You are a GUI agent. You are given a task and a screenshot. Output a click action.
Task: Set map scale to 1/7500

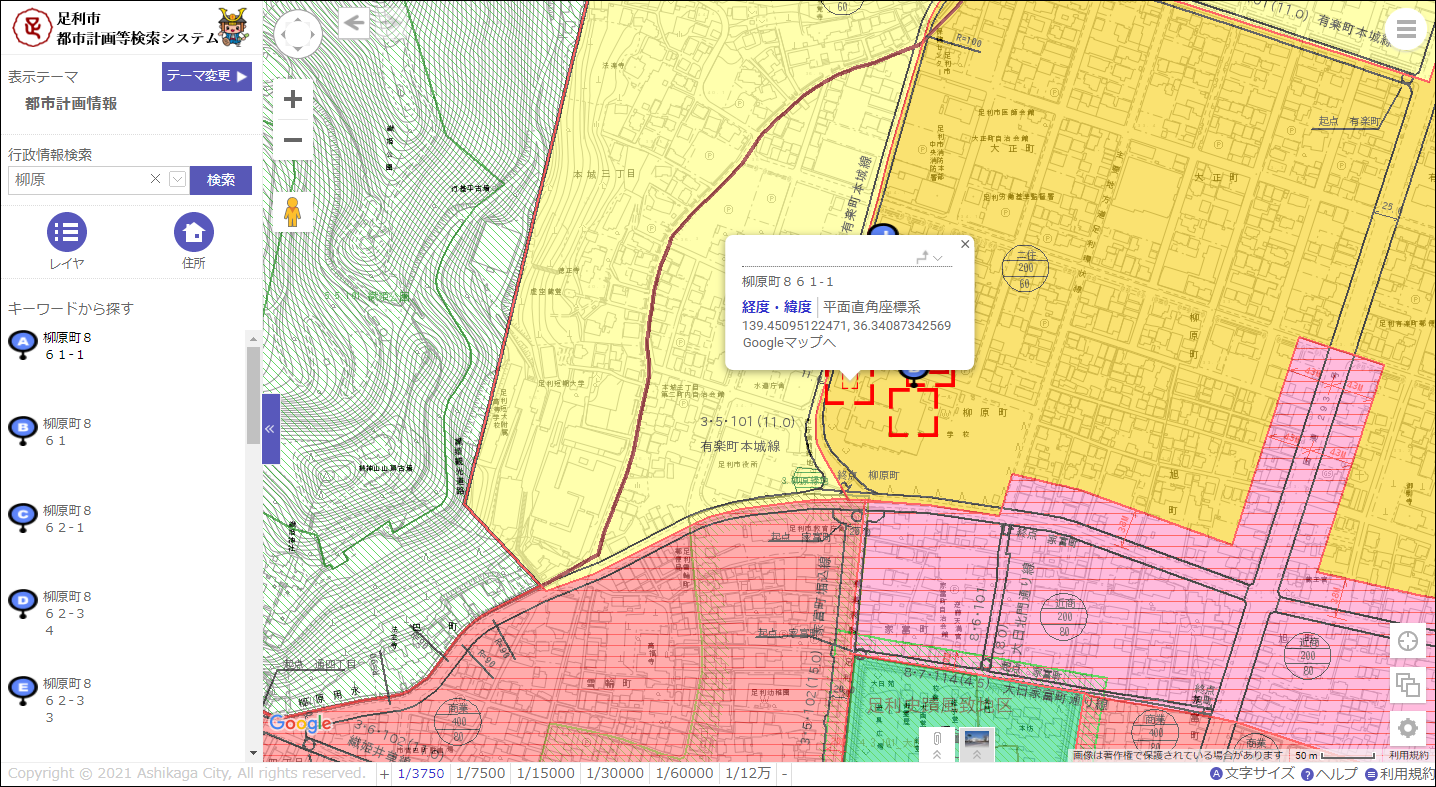pyautogui.click(x=480, y=774)
